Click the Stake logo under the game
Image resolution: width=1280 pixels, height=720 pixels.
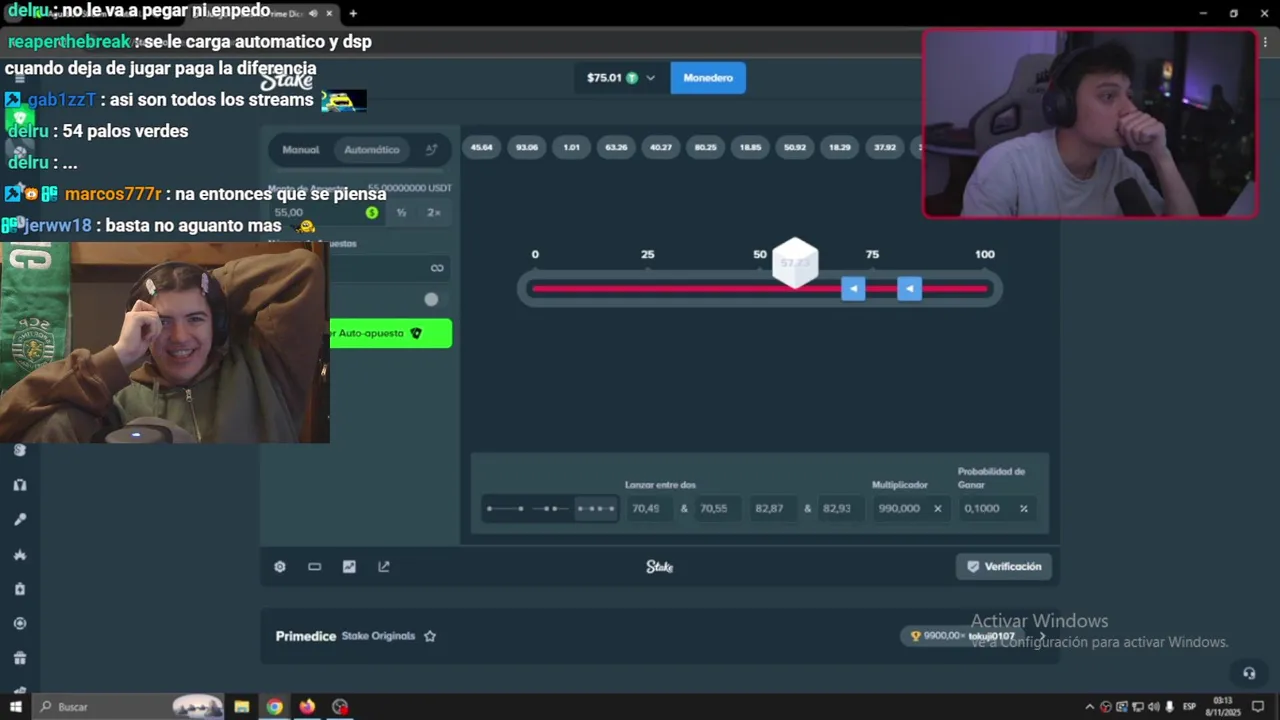[x=660, y=567]
